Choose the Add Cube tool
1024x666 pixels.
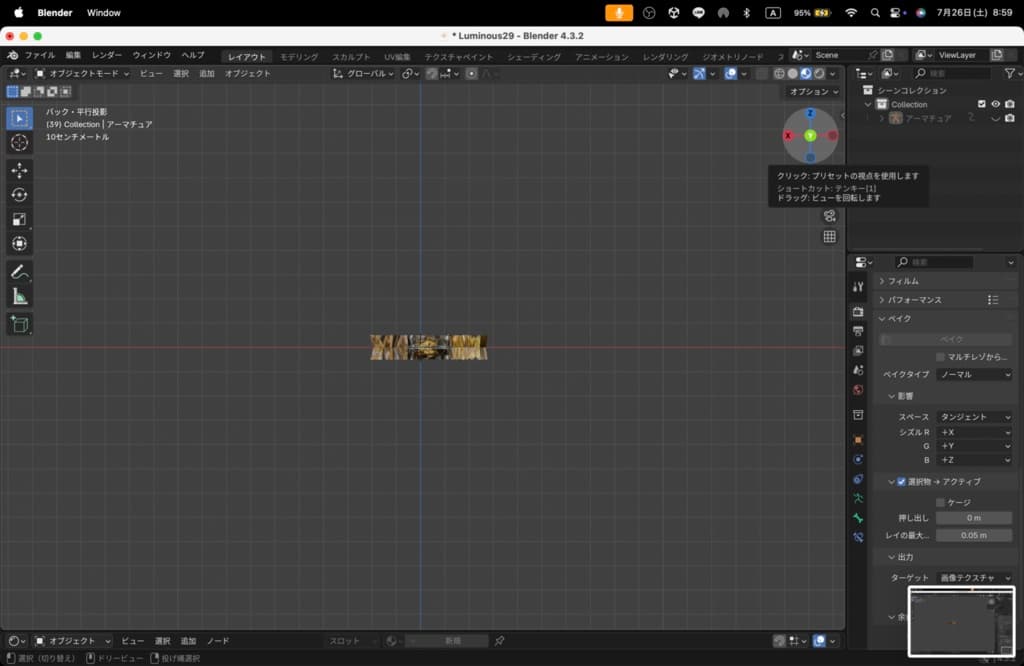pyautogui.click(x=19, y=324)
